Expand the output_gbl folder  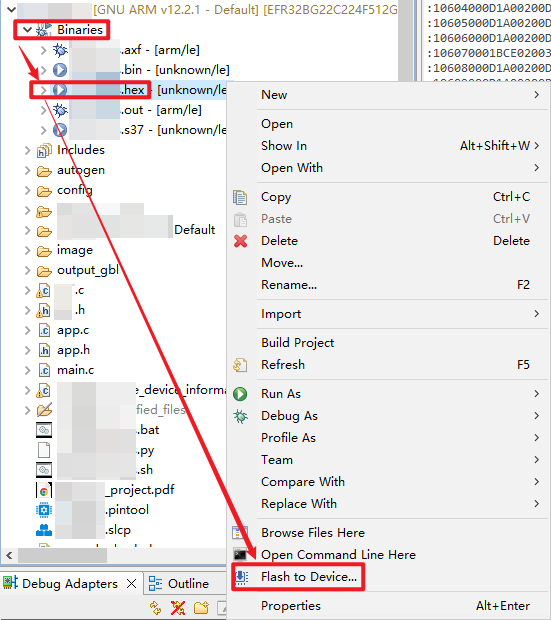pos(27,270)
